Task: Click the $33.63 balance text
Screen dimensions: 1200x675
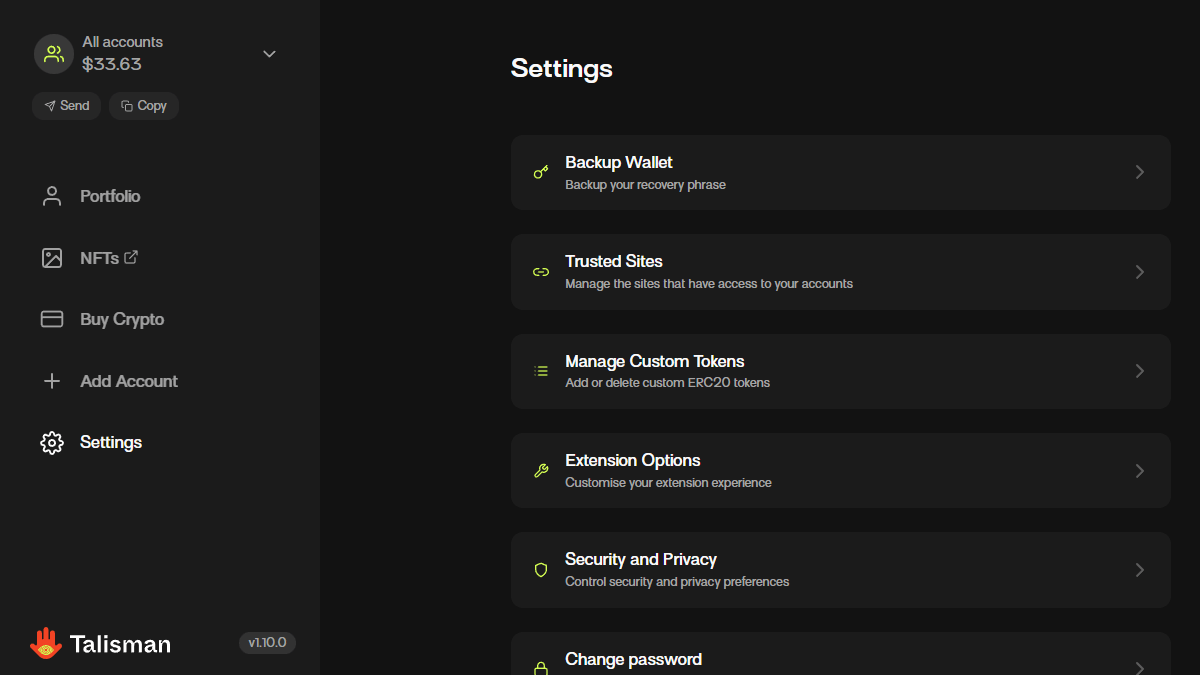Action: [x=112, y=65]
